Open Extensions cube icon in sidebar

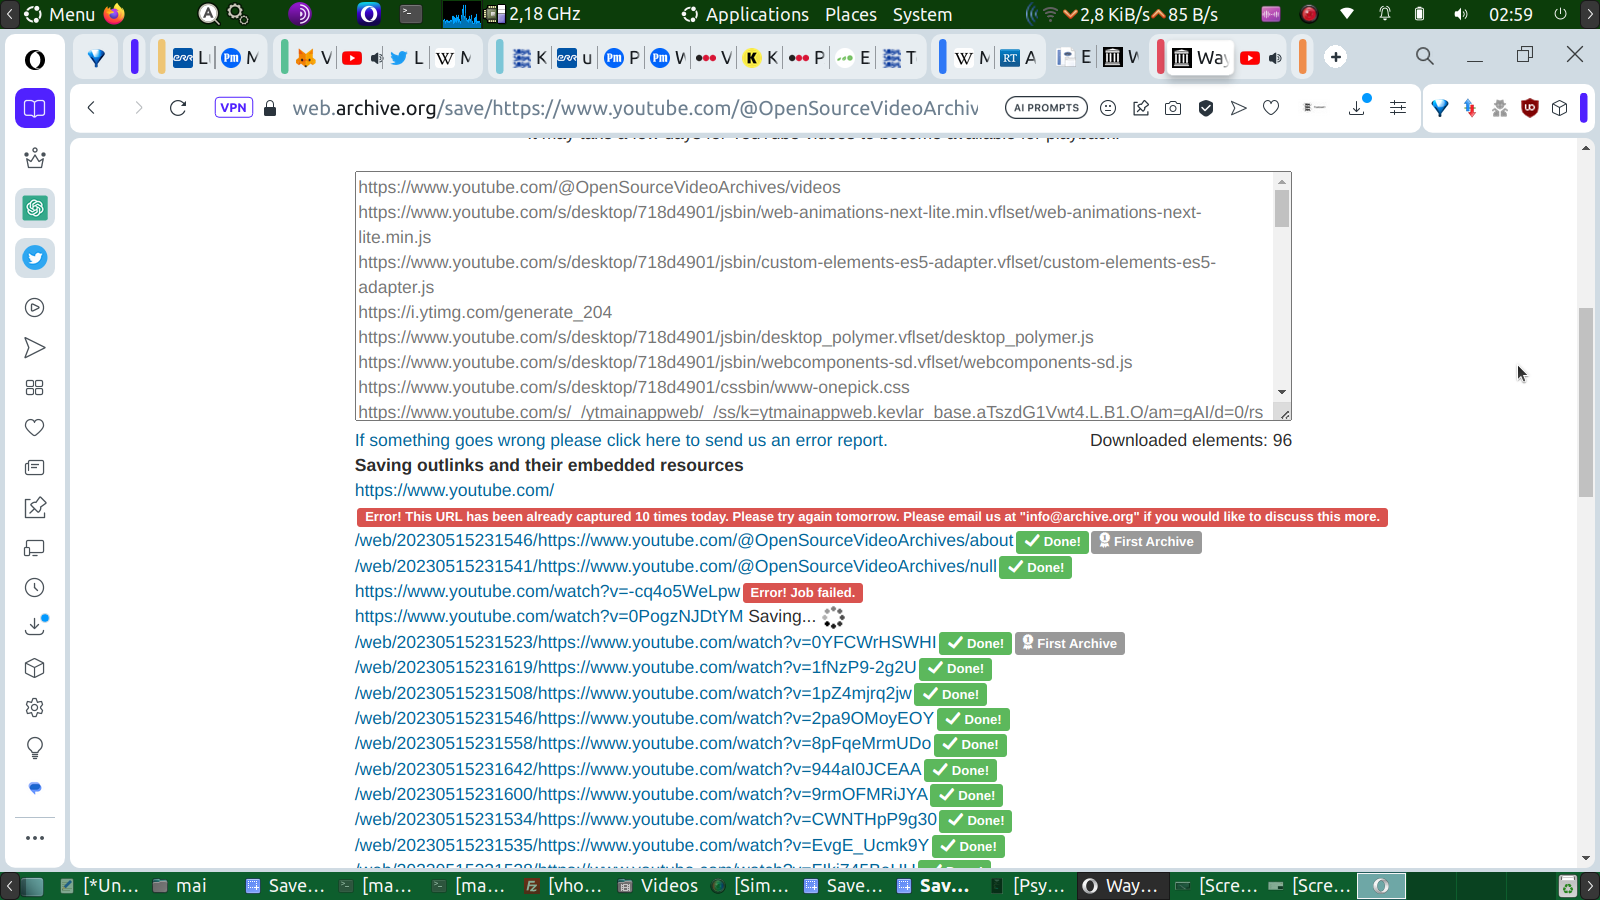[35, 668]
